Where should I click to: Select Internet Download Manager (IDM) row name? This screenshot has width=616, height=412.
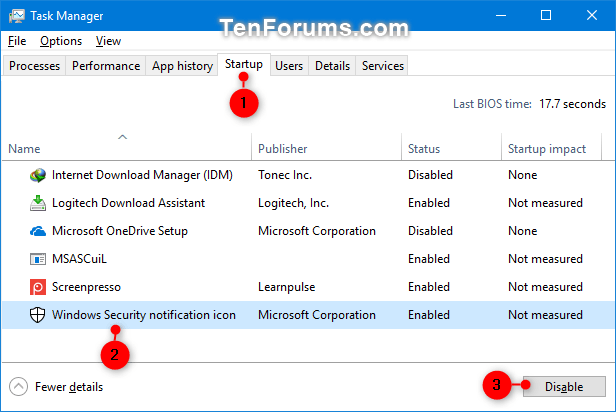142,175
